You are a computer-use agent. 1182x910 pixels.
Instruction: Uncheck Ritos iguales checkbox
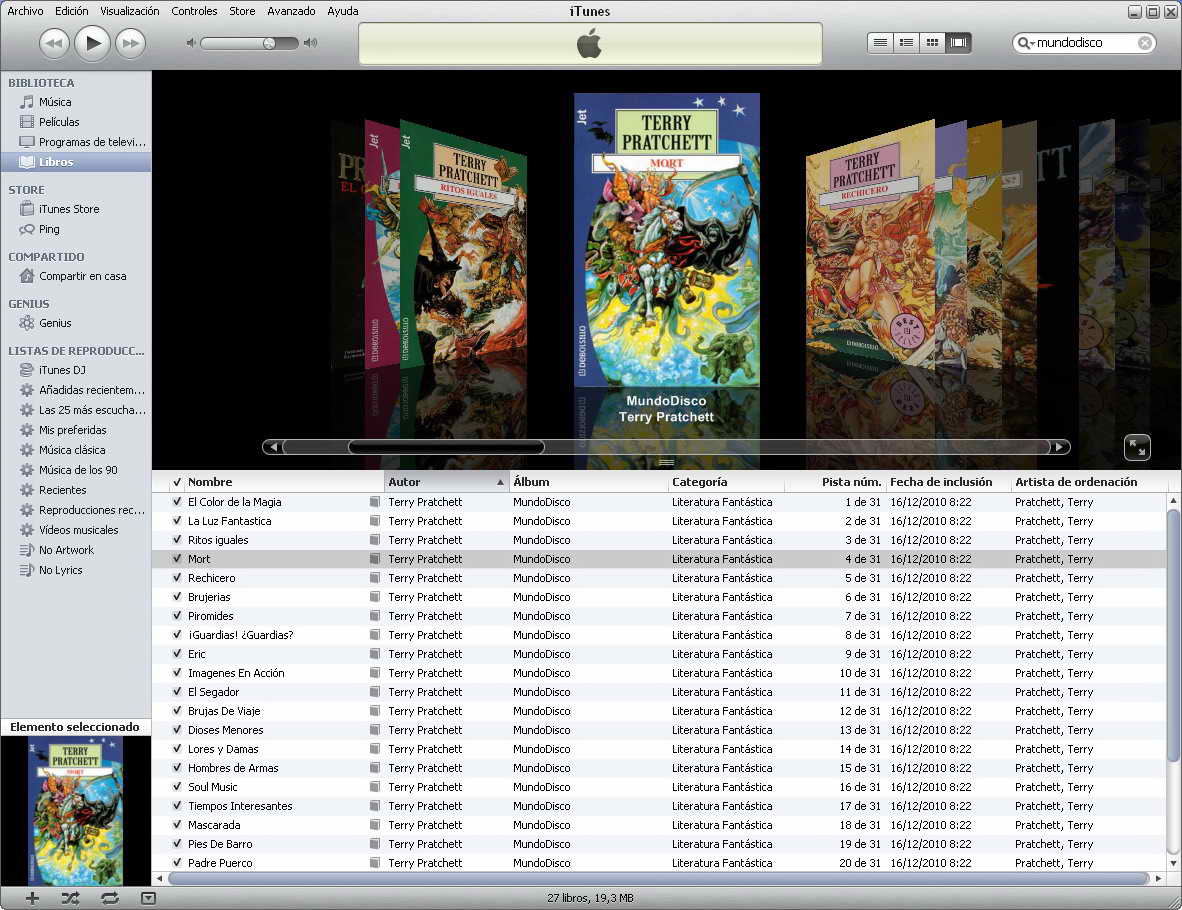pyautogui.click(x=177, y=540)
